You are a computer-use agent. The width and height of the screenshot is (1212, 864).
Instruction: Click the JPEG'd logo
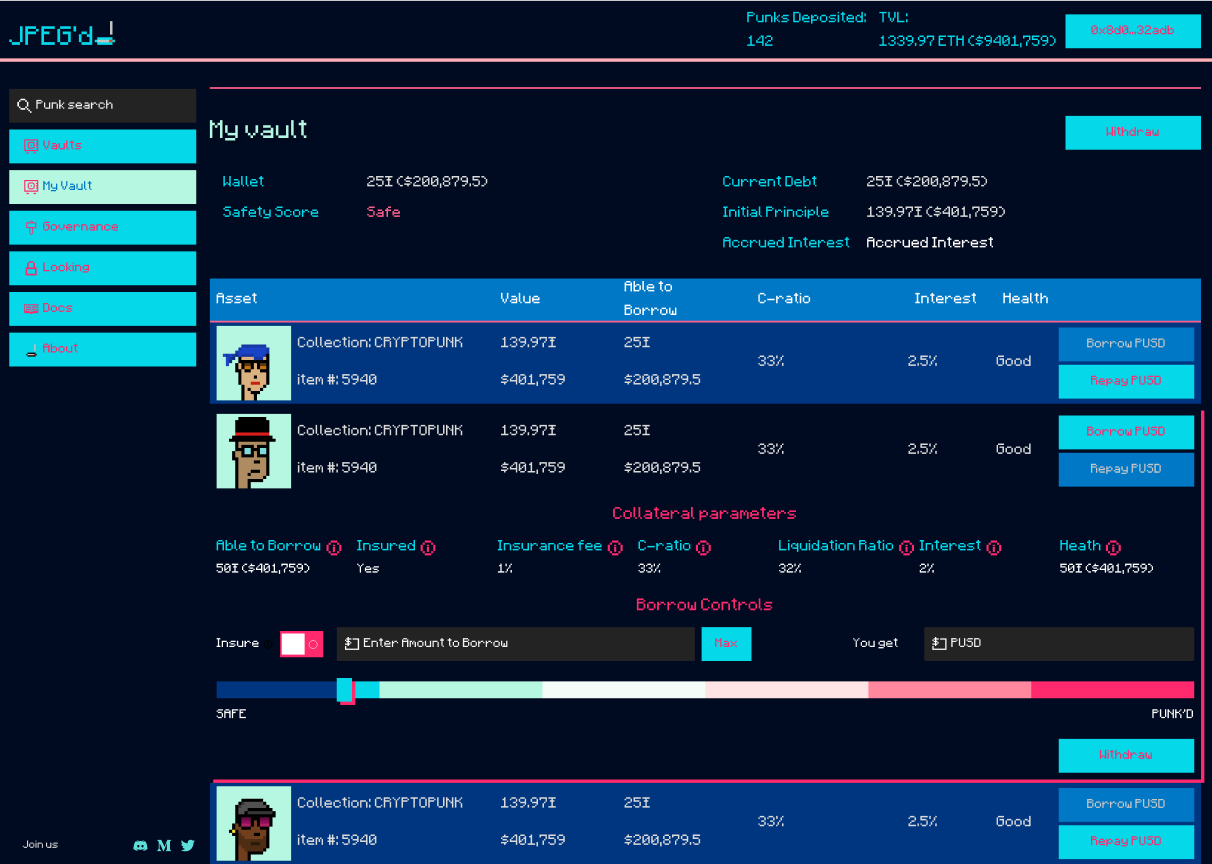coord(62,34)
